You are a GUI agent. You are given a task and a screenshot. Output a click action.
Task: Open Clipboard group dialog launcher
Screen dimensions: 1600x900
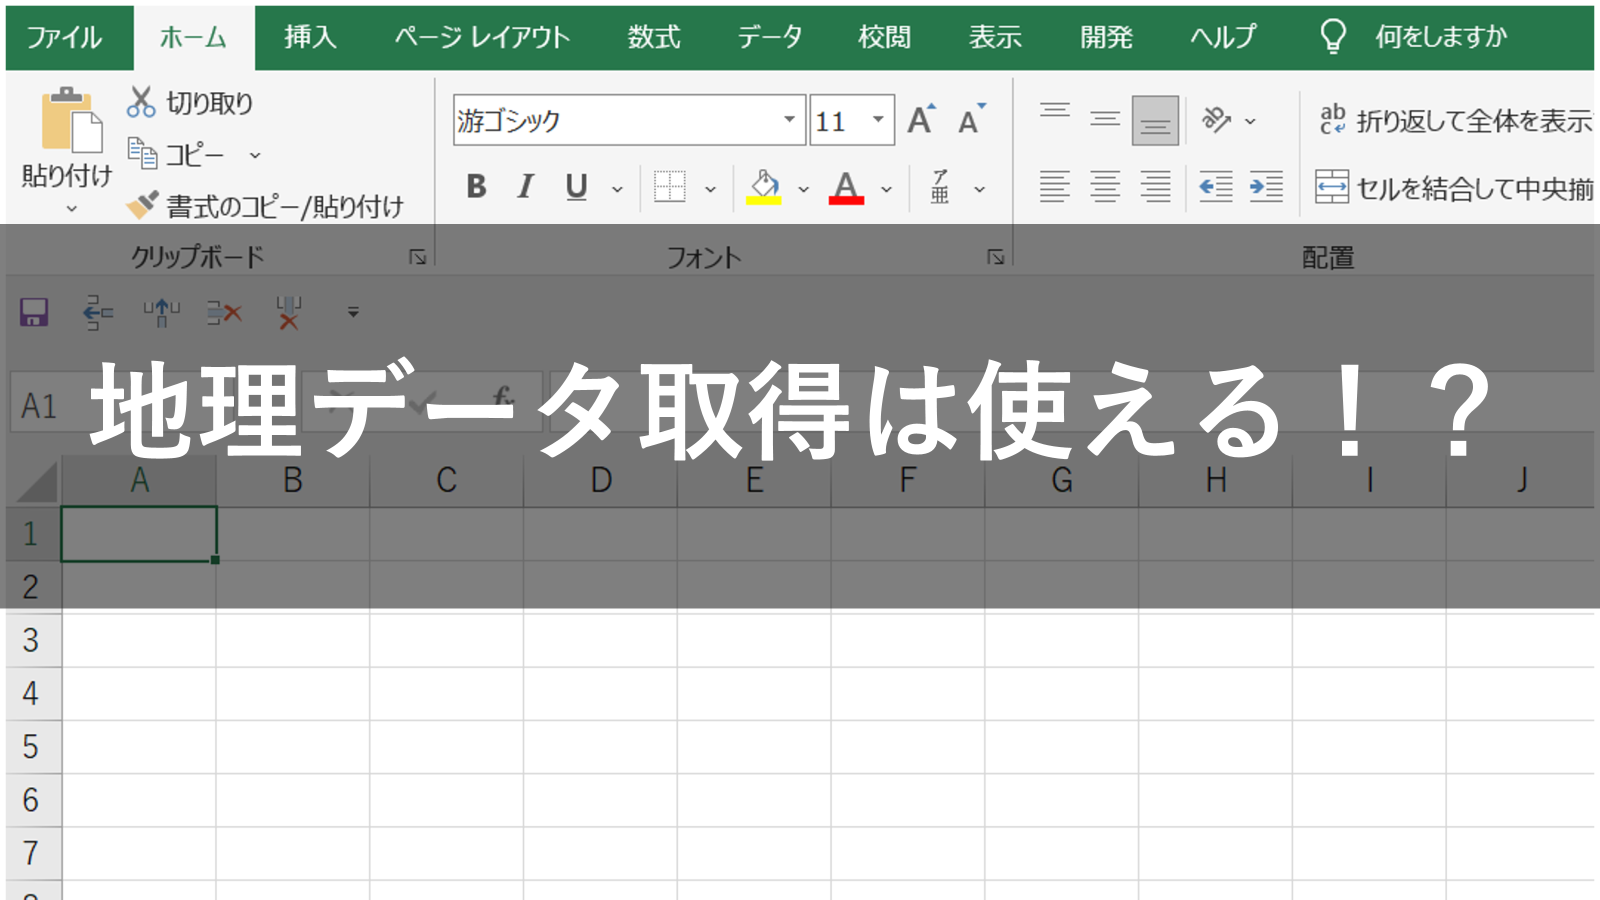pyautogui.click(x=418, y=257)
